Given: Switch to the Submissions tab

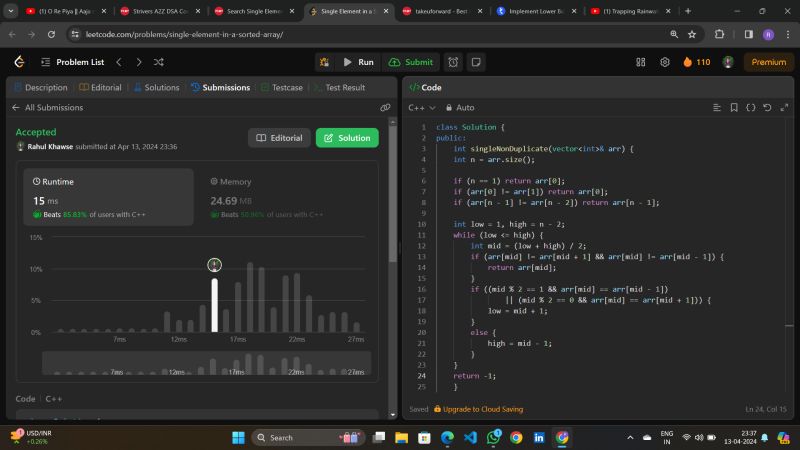Looking at the screenshot, I should 220,87.
